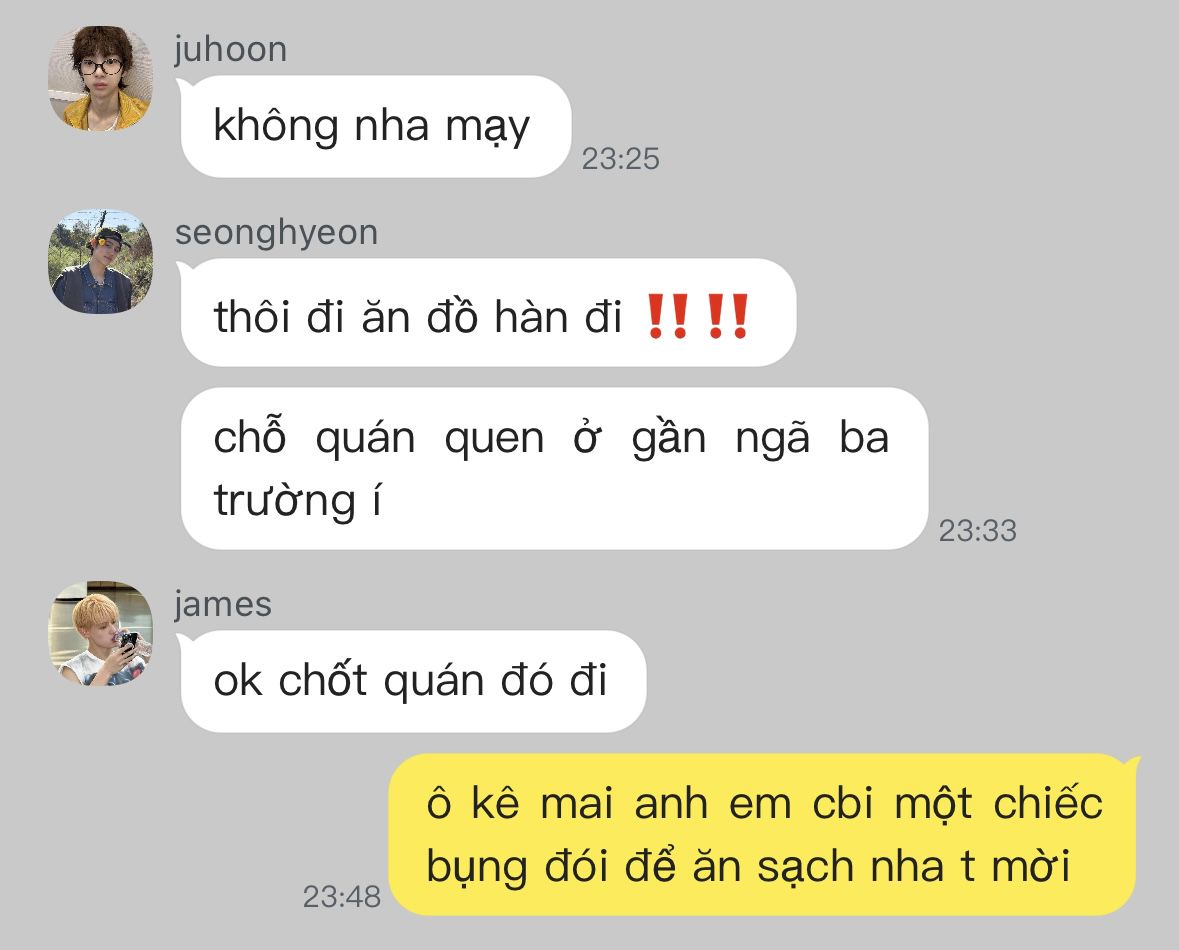Viewport: 1179px width, 950px height.
Task: Select the username label juhoon
Action: [x=230, y=50]
